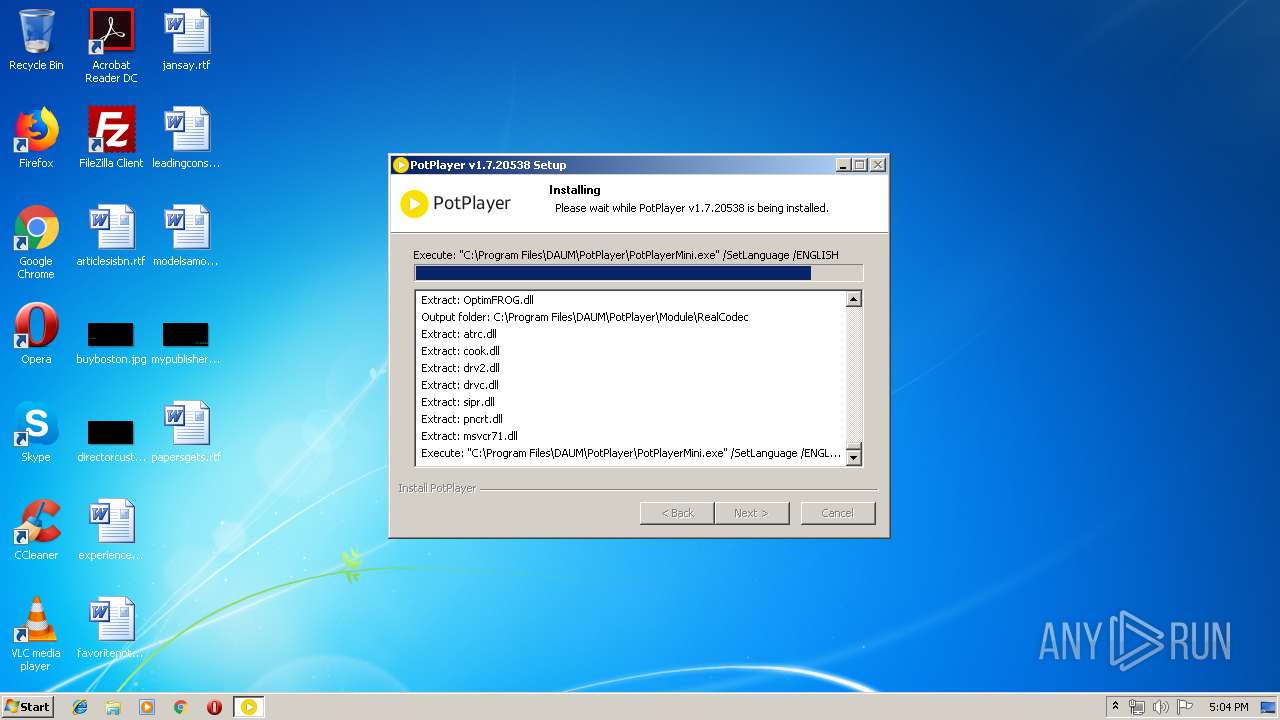This screenshot has height=720, width=1280.
Task: Open the CCleaner desktop shortcut
Action: [x=36, y=530]
